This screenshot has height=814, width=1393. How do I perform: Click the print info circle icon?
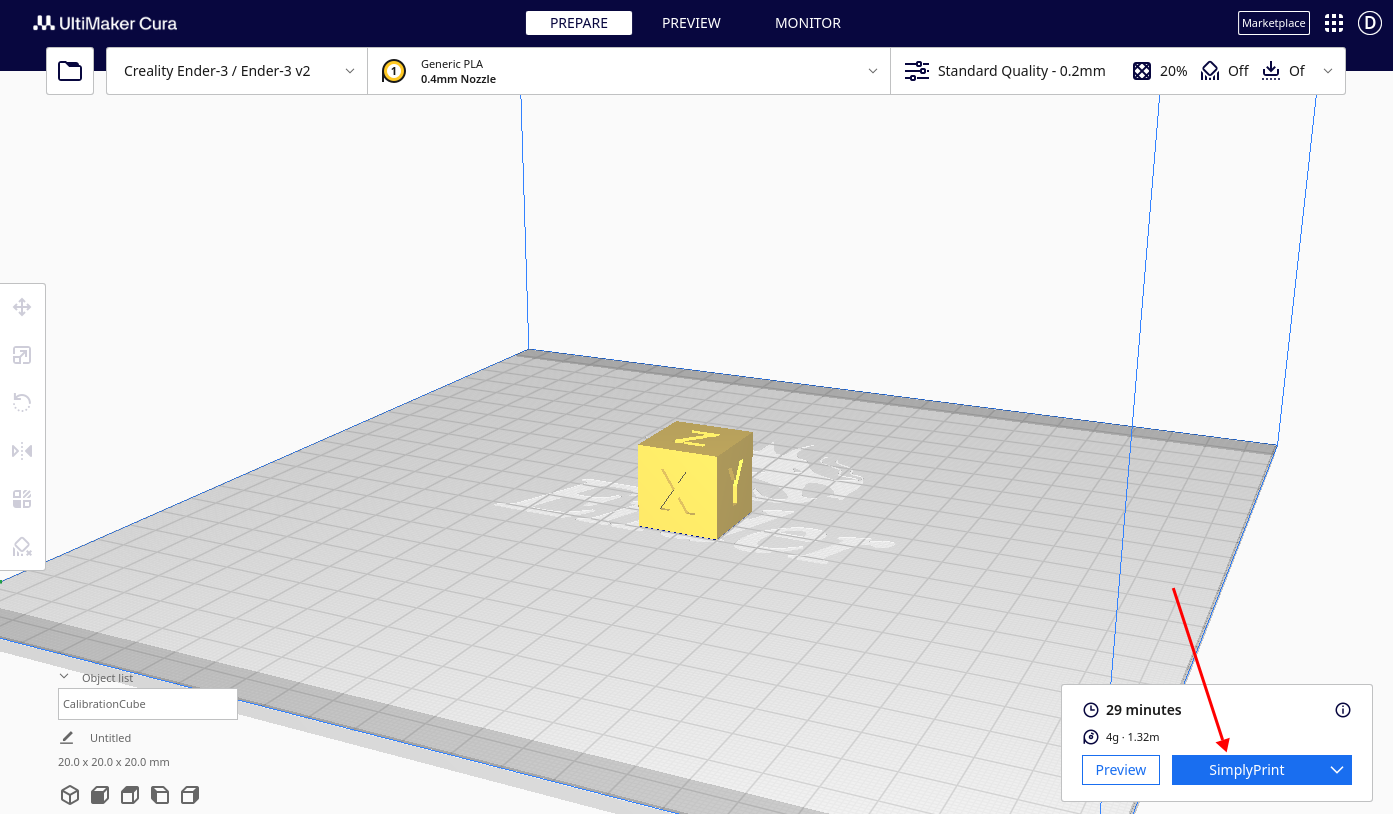1343,710
